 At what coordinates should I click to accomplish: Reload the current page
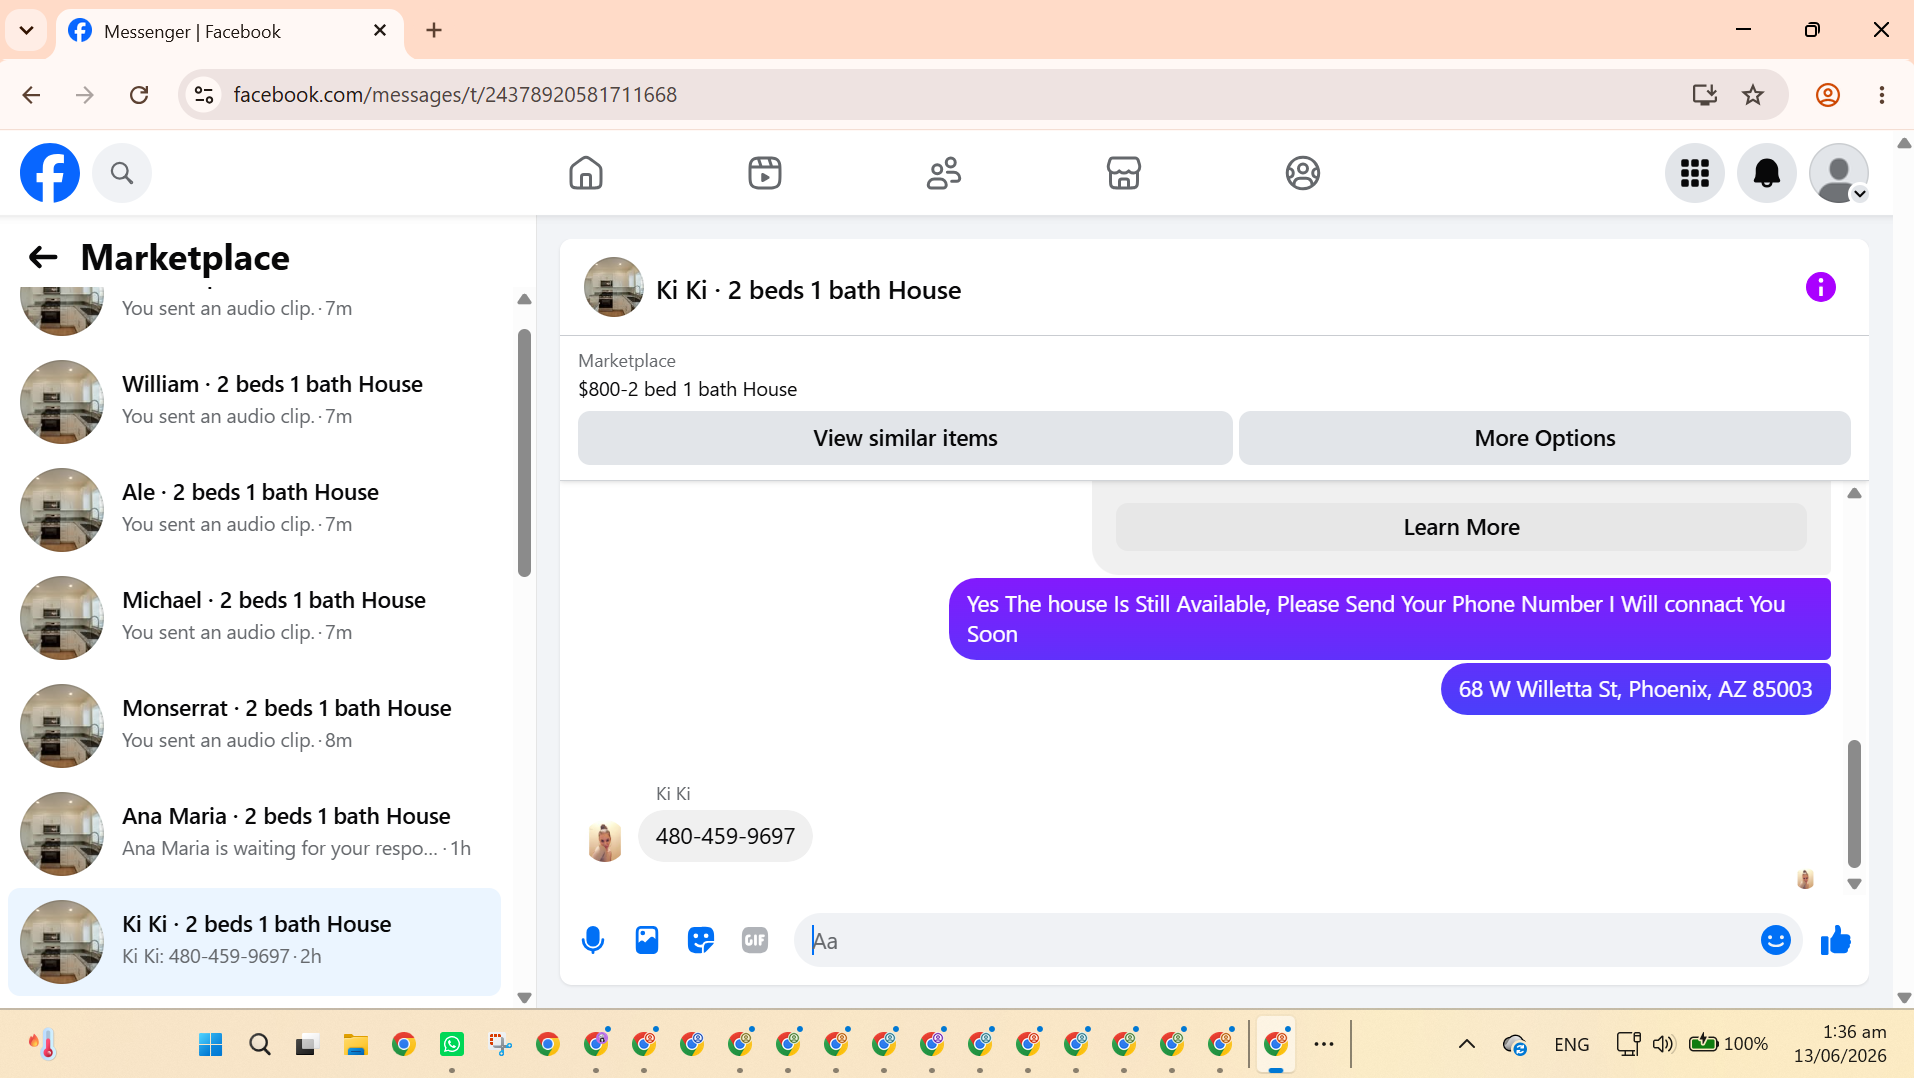tap(139, 95)
